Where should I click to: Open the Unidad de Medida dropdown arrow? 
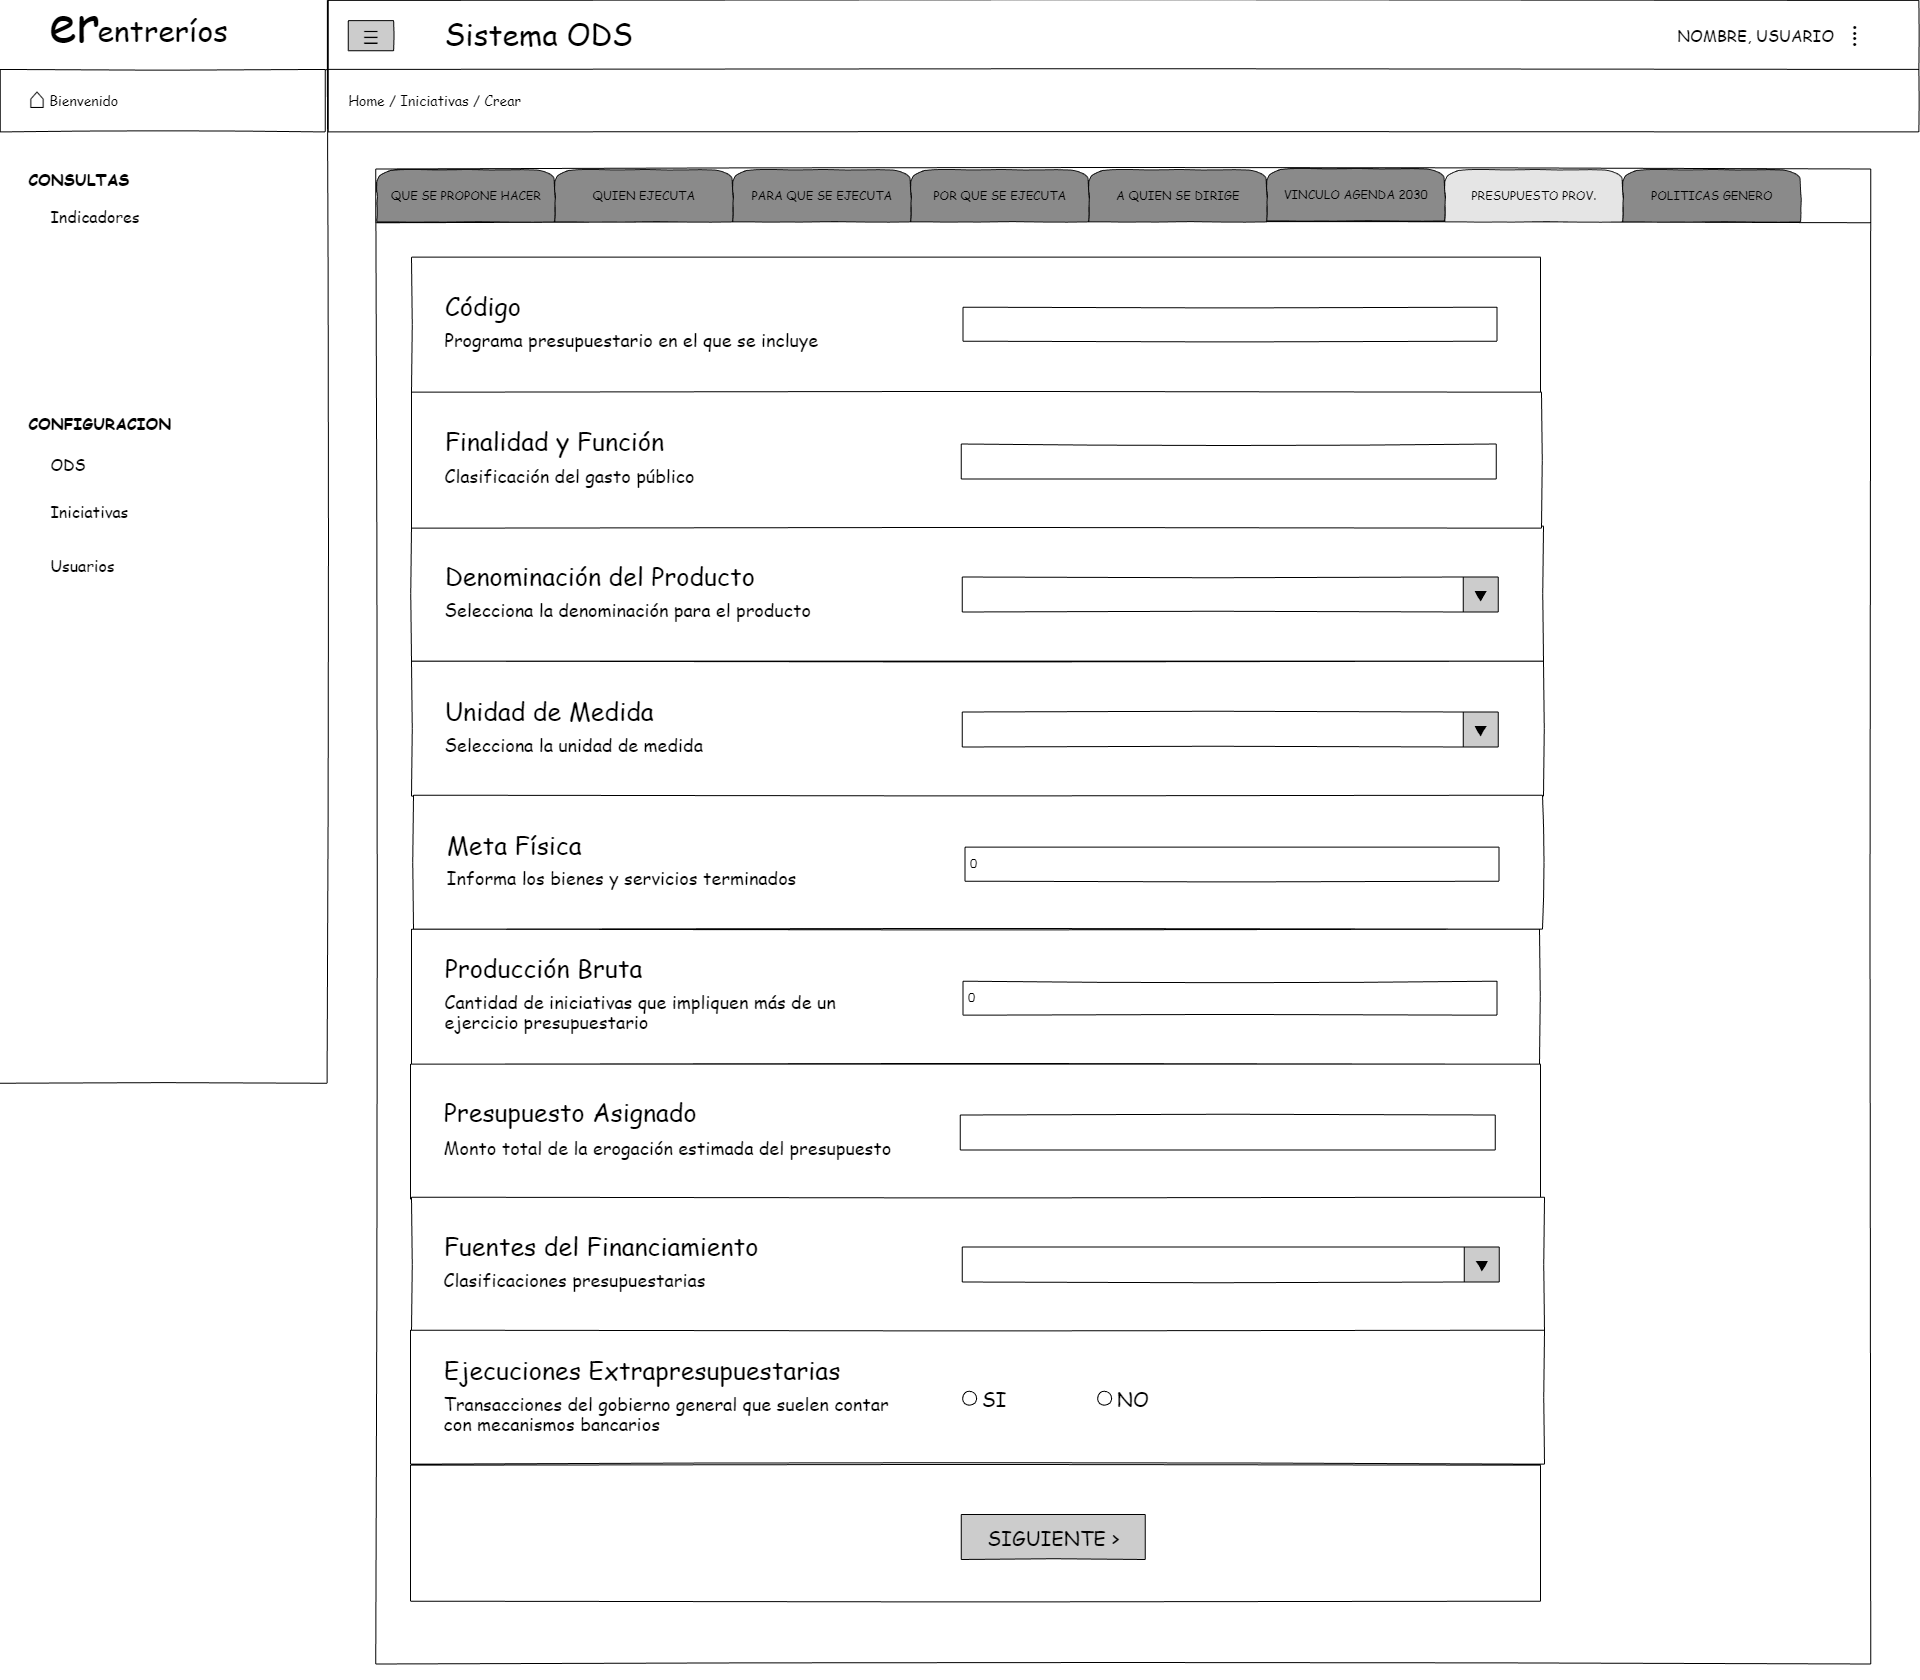coord(1480,730)
